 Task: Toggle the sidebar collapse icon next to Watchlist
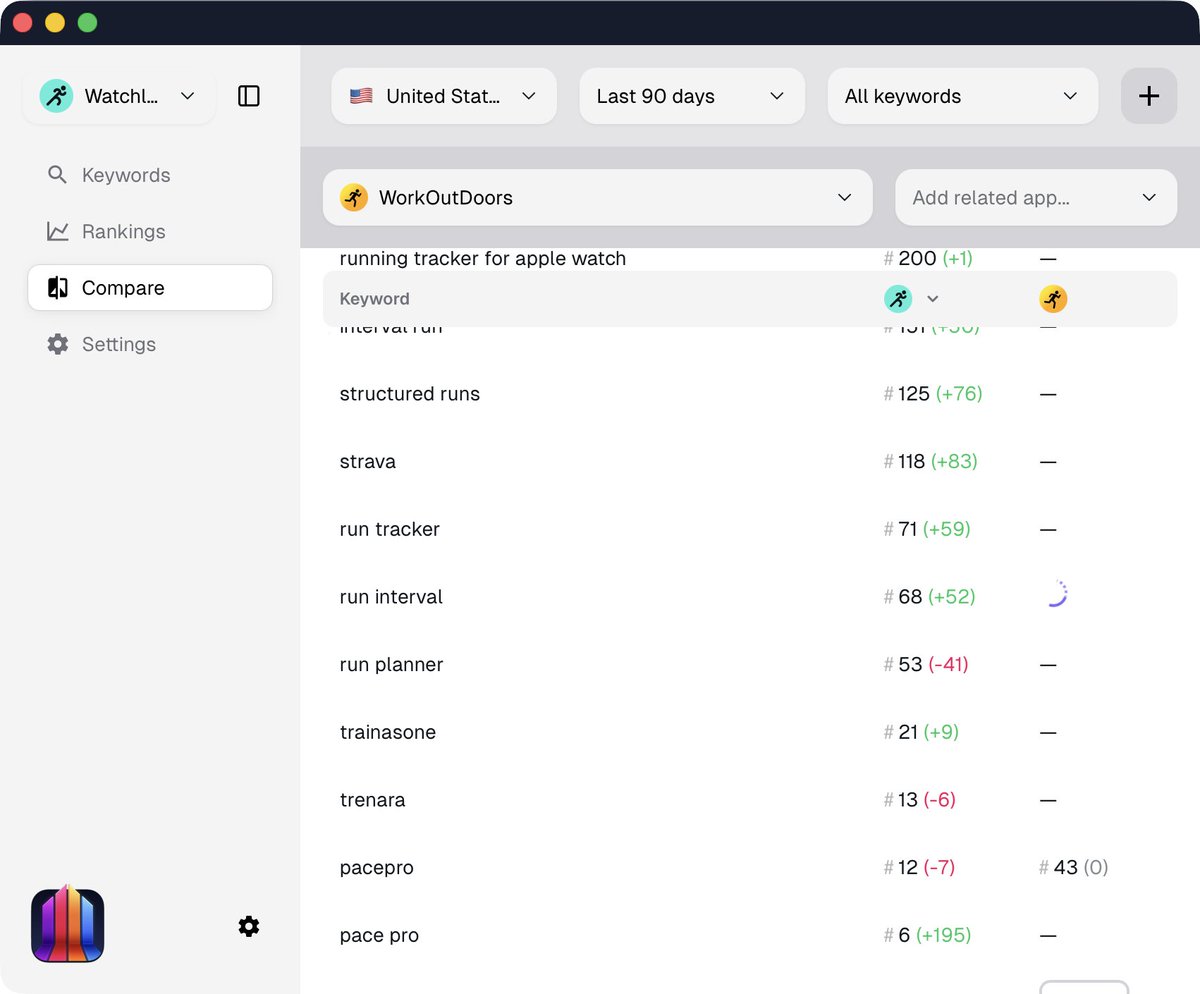pyautogui.click(x=248, y=96)
